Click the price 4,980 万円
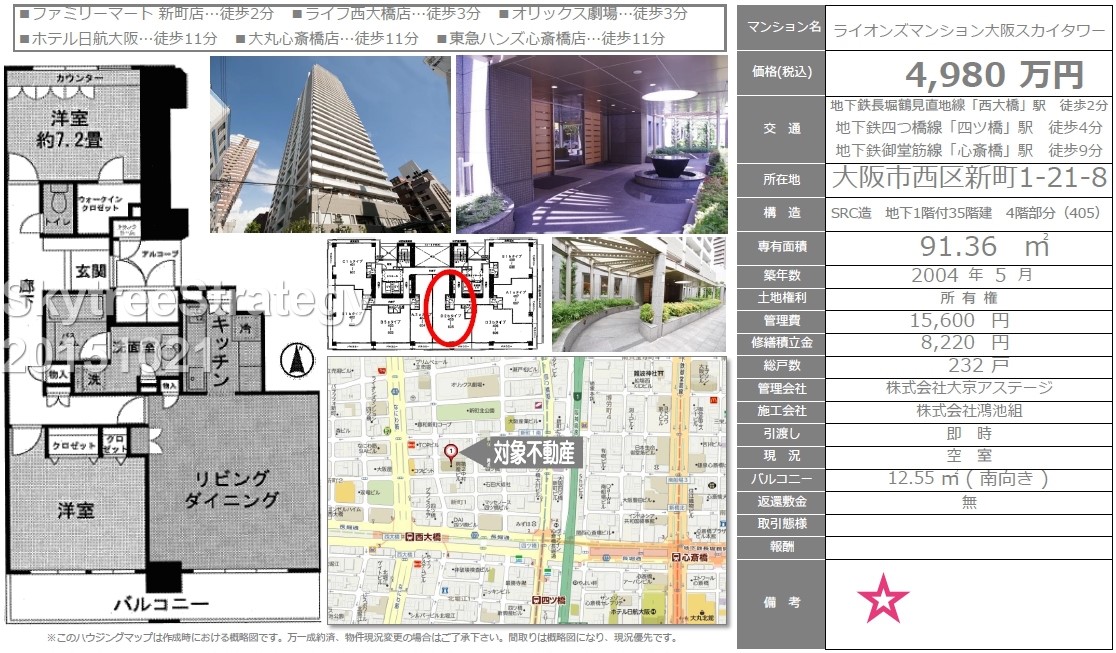Screen dimensions: 1116x653 click(x=994, y=73)
